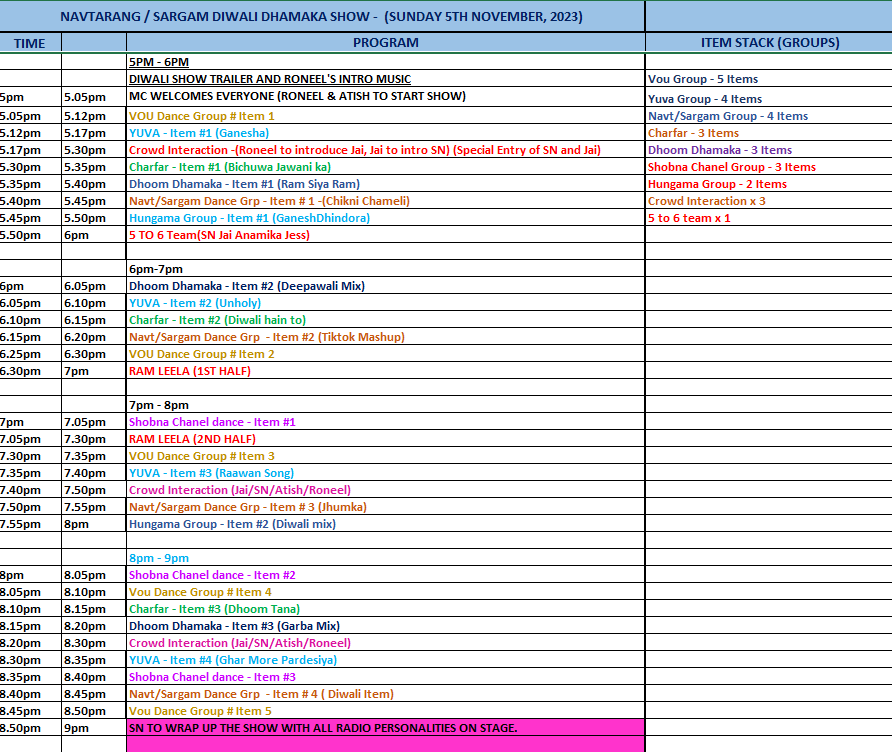
Task: Select item stack cell 'Crowd Interaction x 3'
Action: (x=769, y=201)
